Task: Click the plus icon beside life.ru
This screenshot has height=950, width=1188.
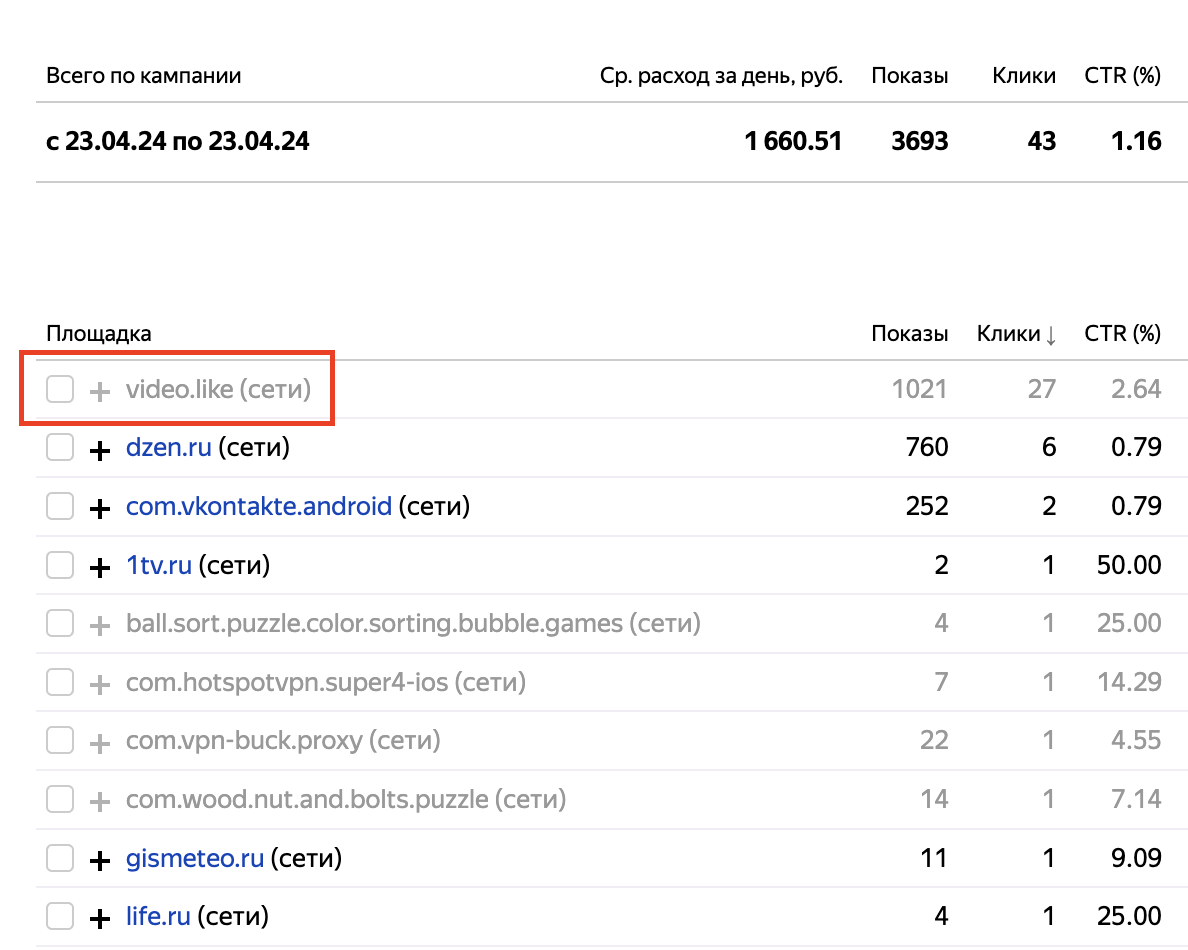Action: point(99,919)
